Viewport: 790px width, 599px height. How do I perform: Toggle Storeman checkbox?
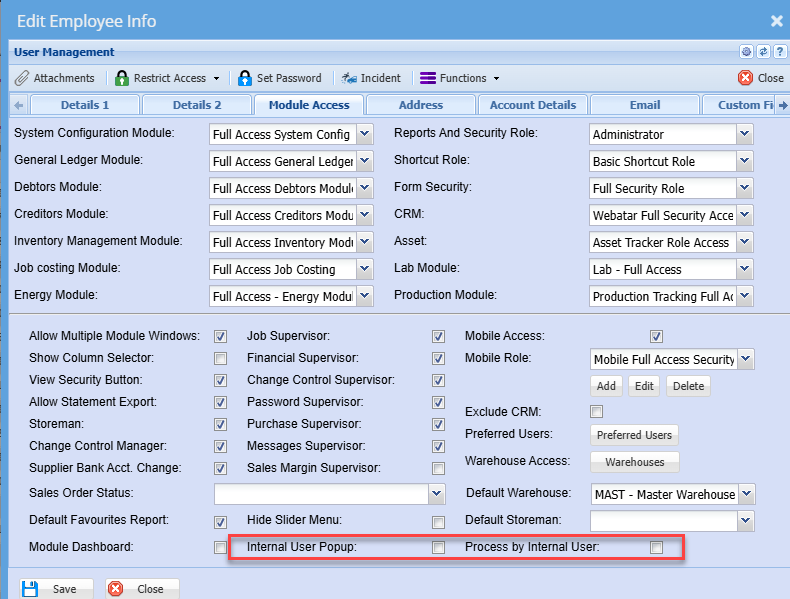pyautogui.click(x=220, y=424)
